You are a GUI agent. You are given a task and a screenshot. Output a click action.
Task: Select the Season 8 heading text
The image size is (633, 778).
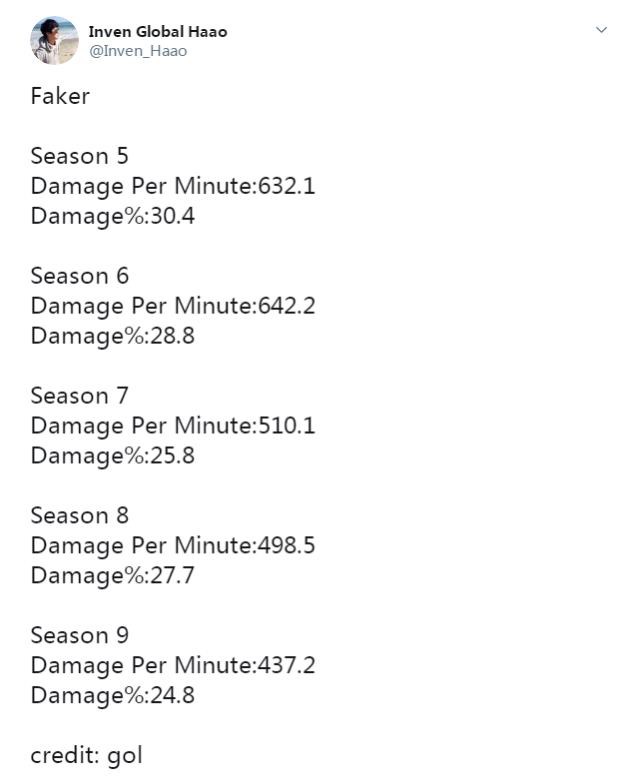coord(79,516)
